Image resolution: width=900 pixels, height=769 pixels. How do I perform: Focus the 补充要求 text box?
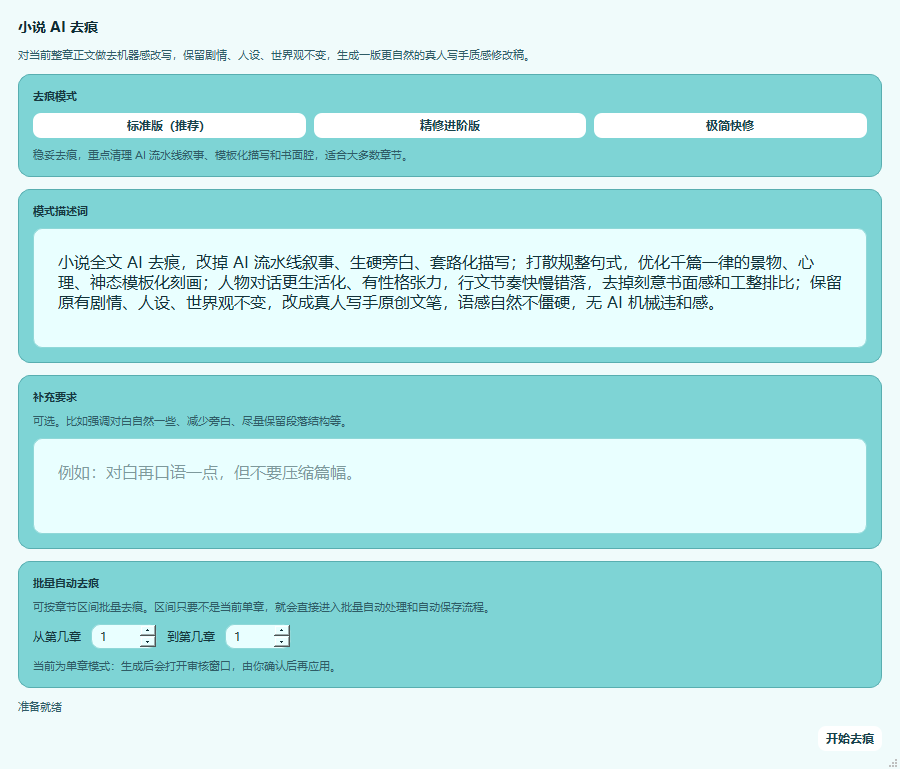tap(450, 486)
